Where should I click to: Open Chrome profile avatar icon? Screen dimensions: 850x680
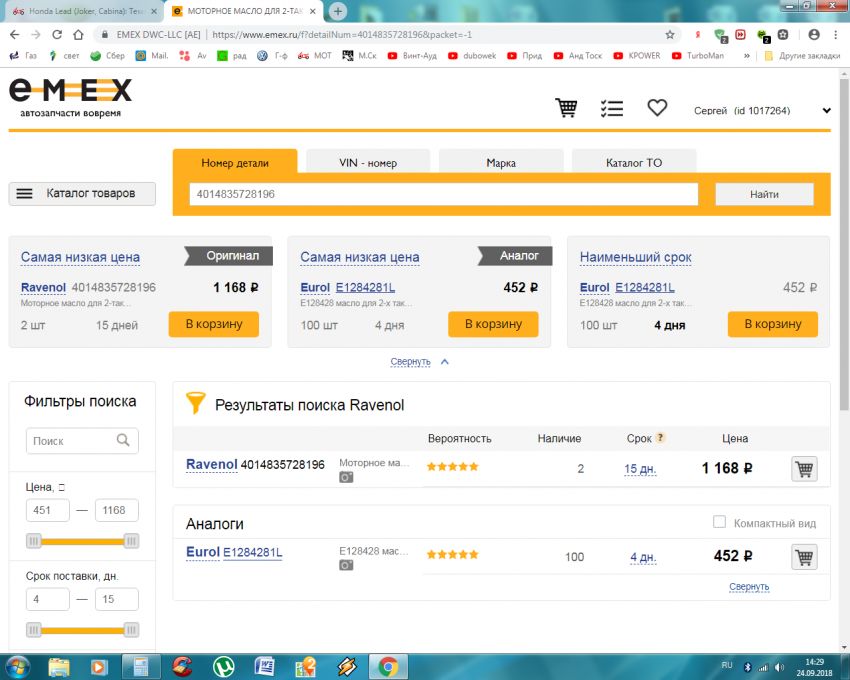tap(814, 35)
